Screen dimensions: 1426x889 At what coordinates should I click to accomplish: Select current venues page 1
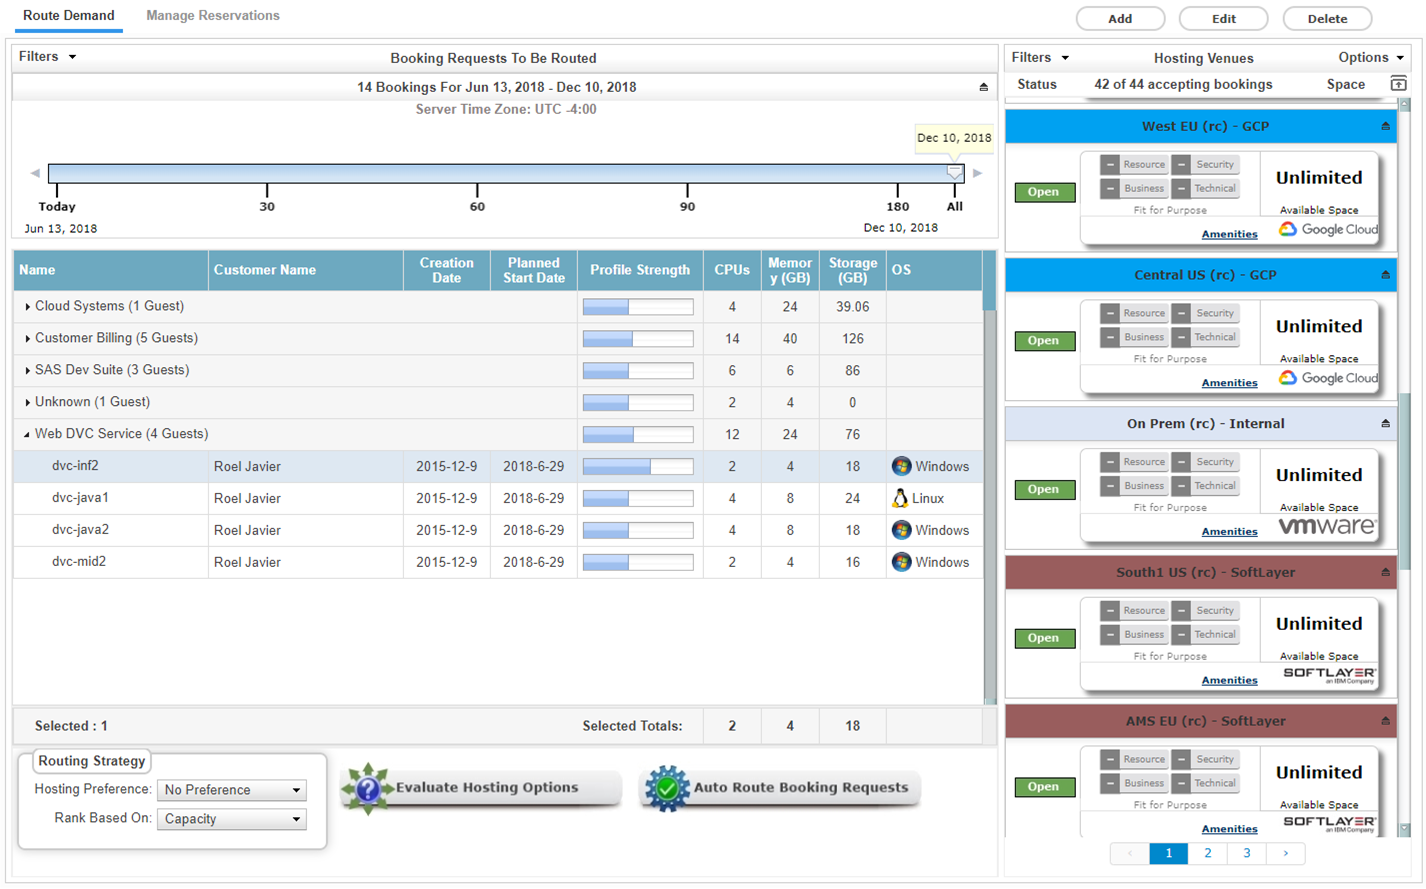1168,853
